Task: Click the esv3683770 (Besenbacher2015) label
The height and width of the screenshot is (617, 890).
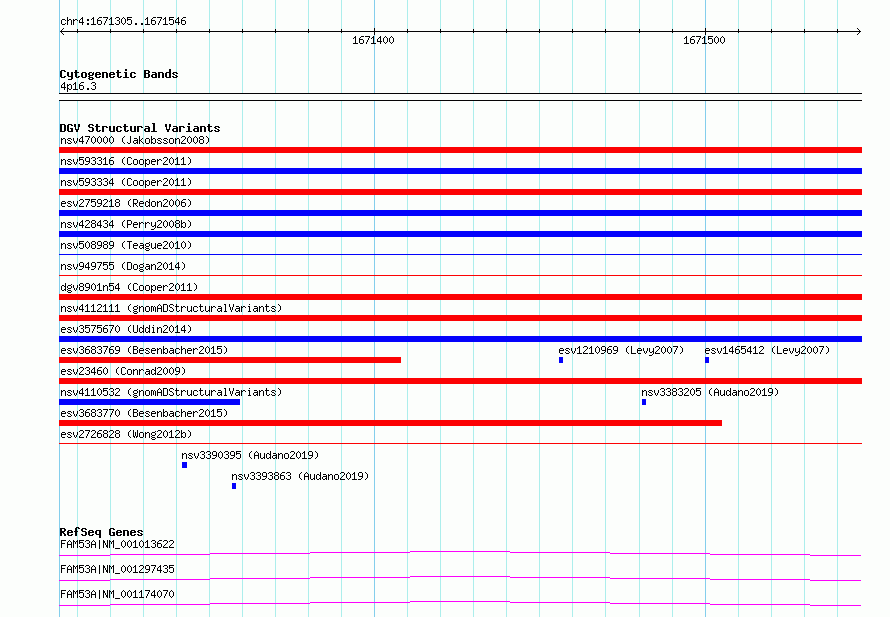Action: coord(144,413)
